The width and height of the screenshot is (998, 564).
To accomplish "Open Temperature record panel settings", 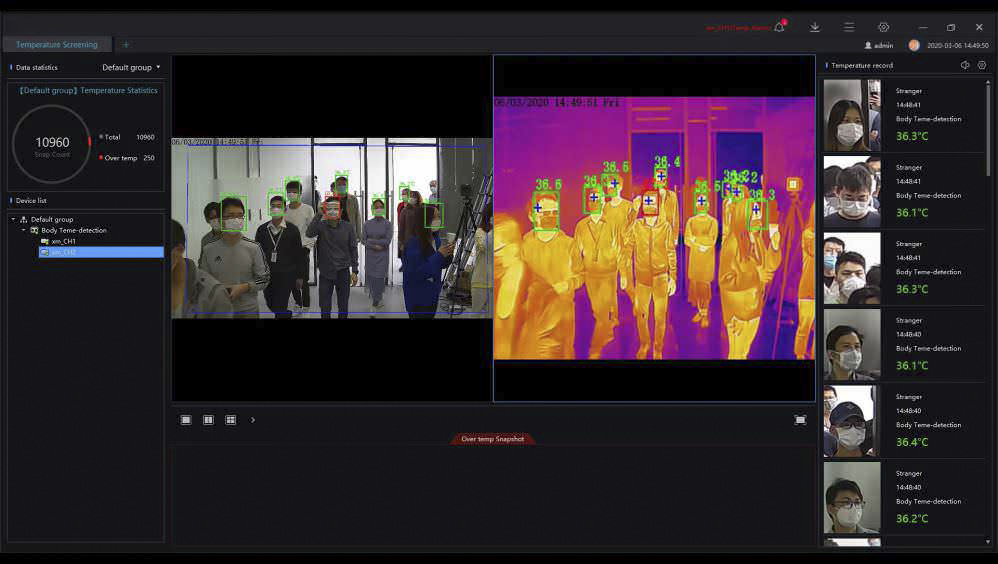I will pyautogui.click(x=982, y=65).
